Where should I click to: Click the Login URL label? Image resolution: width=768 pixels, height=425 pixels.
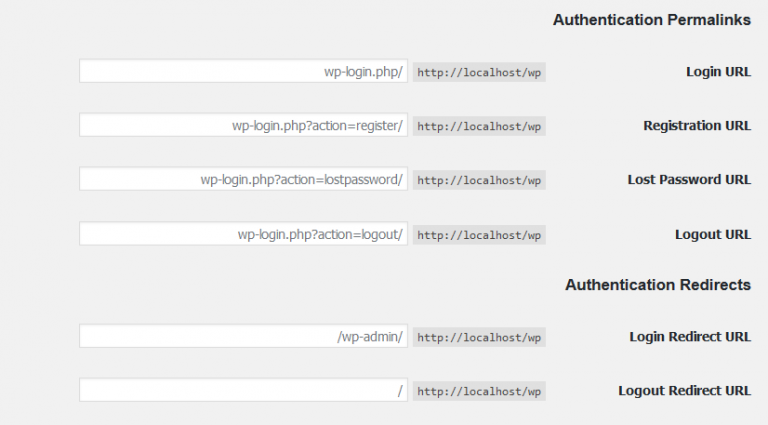[718, 72]
